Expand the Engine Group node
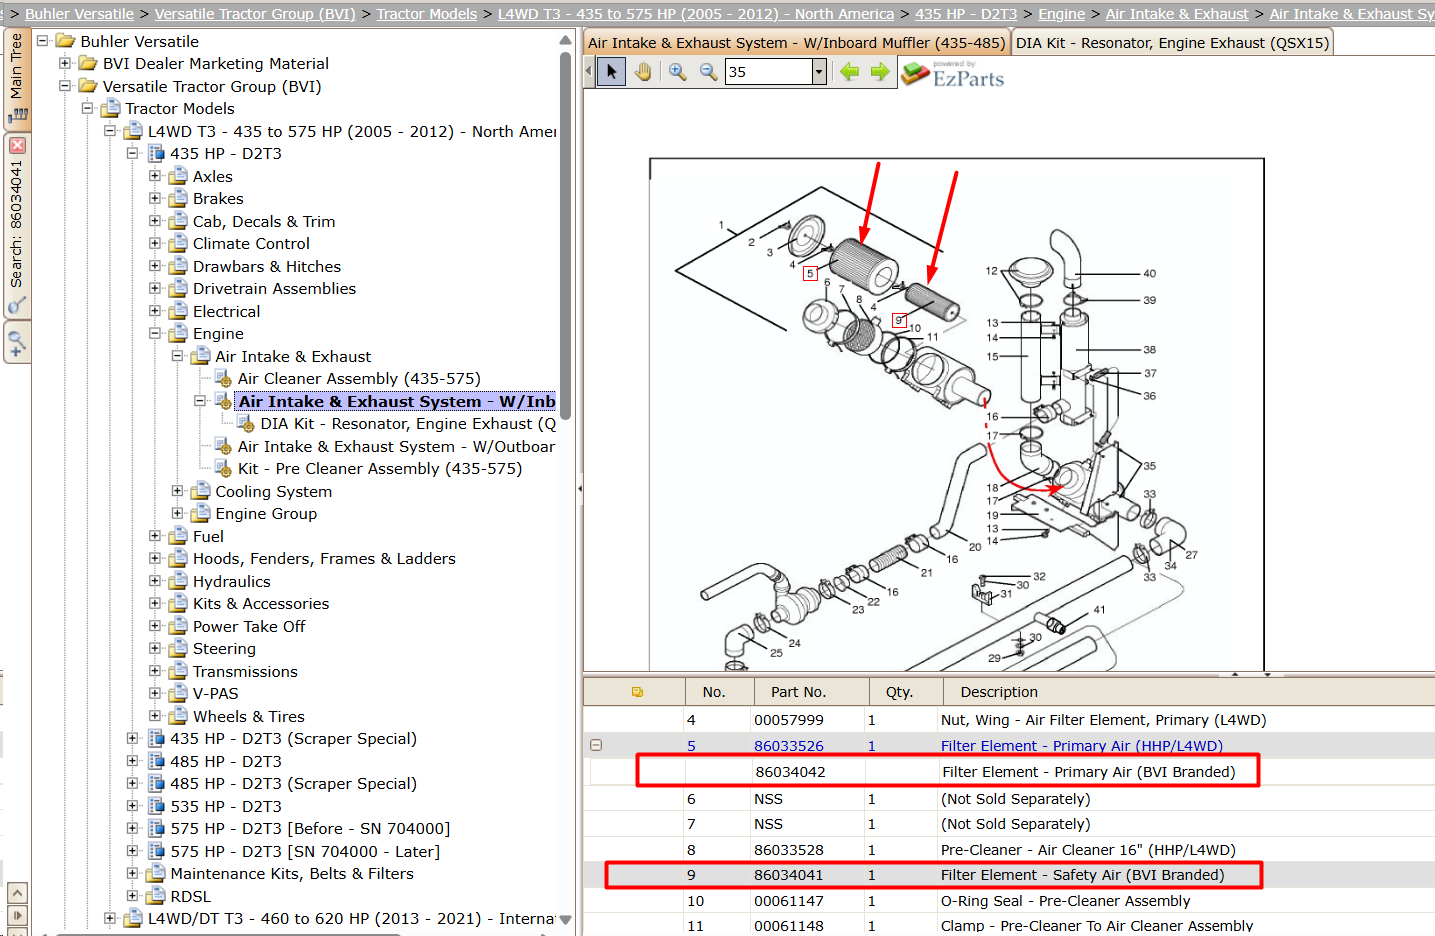The height and width of the screenshot is (936, 1435). [177, 513]
